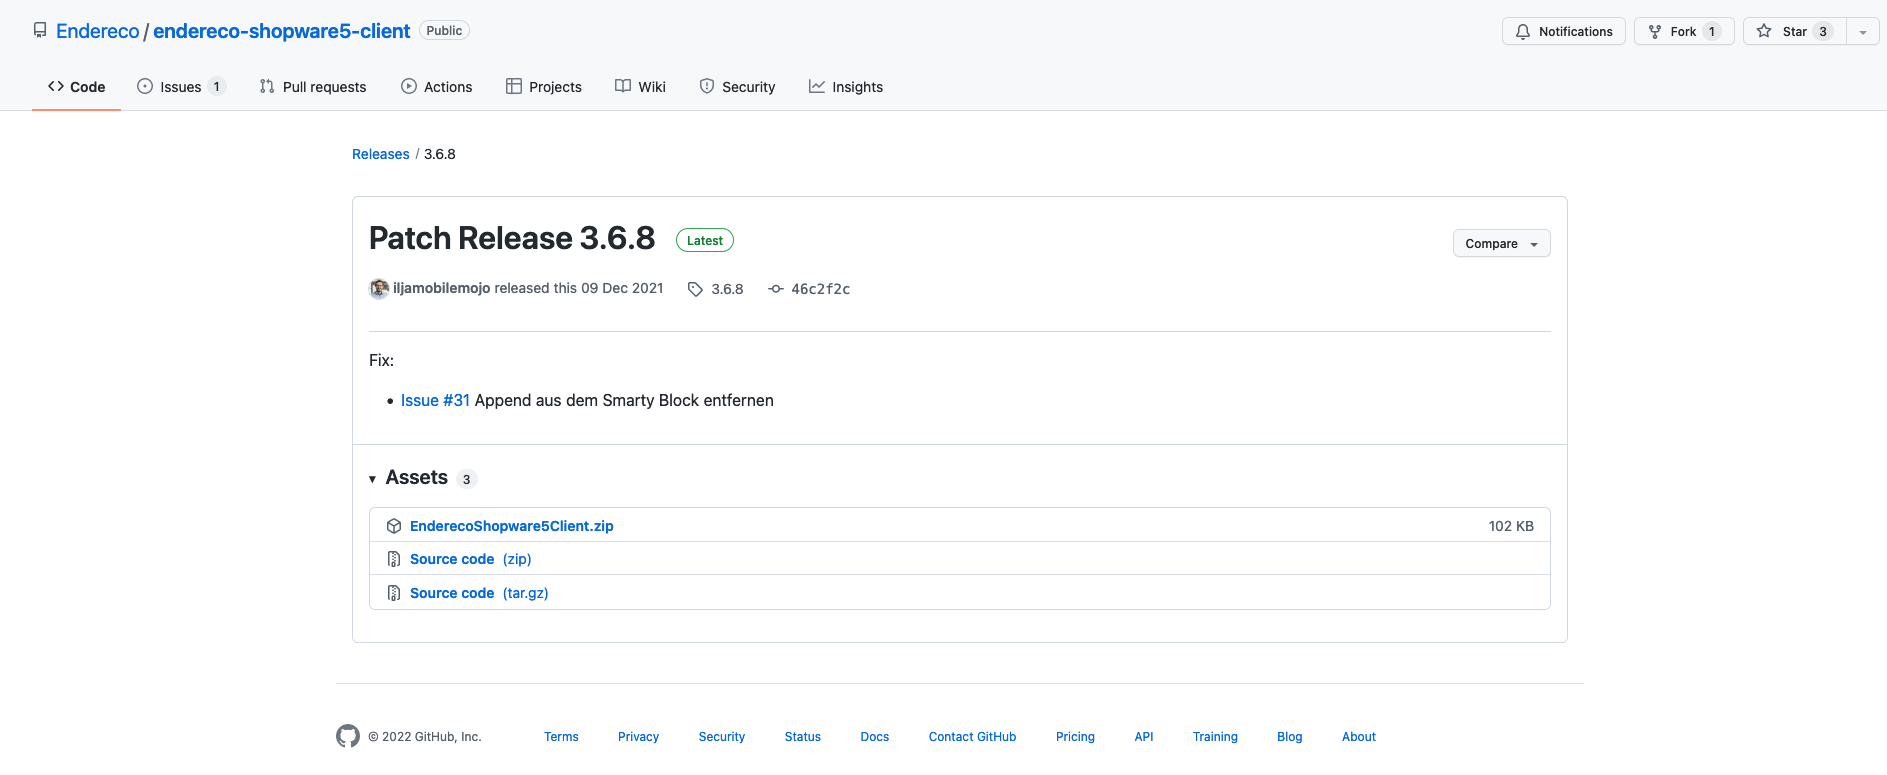The width and height of the screenshot is (1887, 775).
Task: Open the Docs footer link
Action: pos(875,737)
